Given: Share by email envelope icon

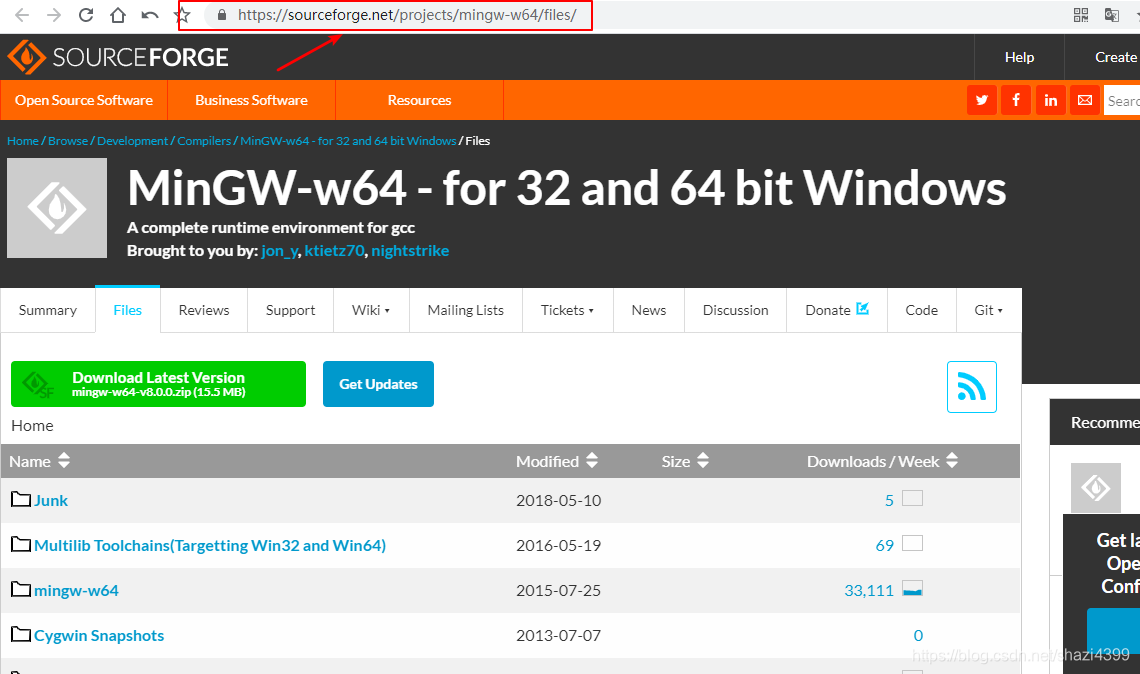Looking at the screenshot, I should [x=1085, y=100].
